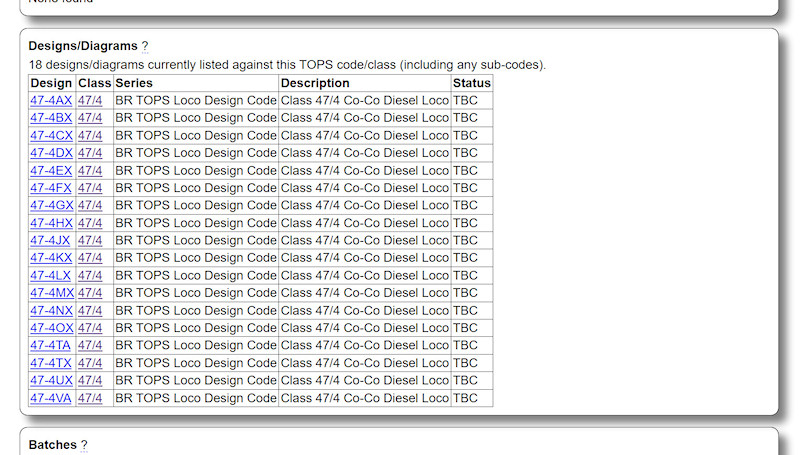
Task: Go to the 47-4HX design link
Action: (x=51, y=223)
